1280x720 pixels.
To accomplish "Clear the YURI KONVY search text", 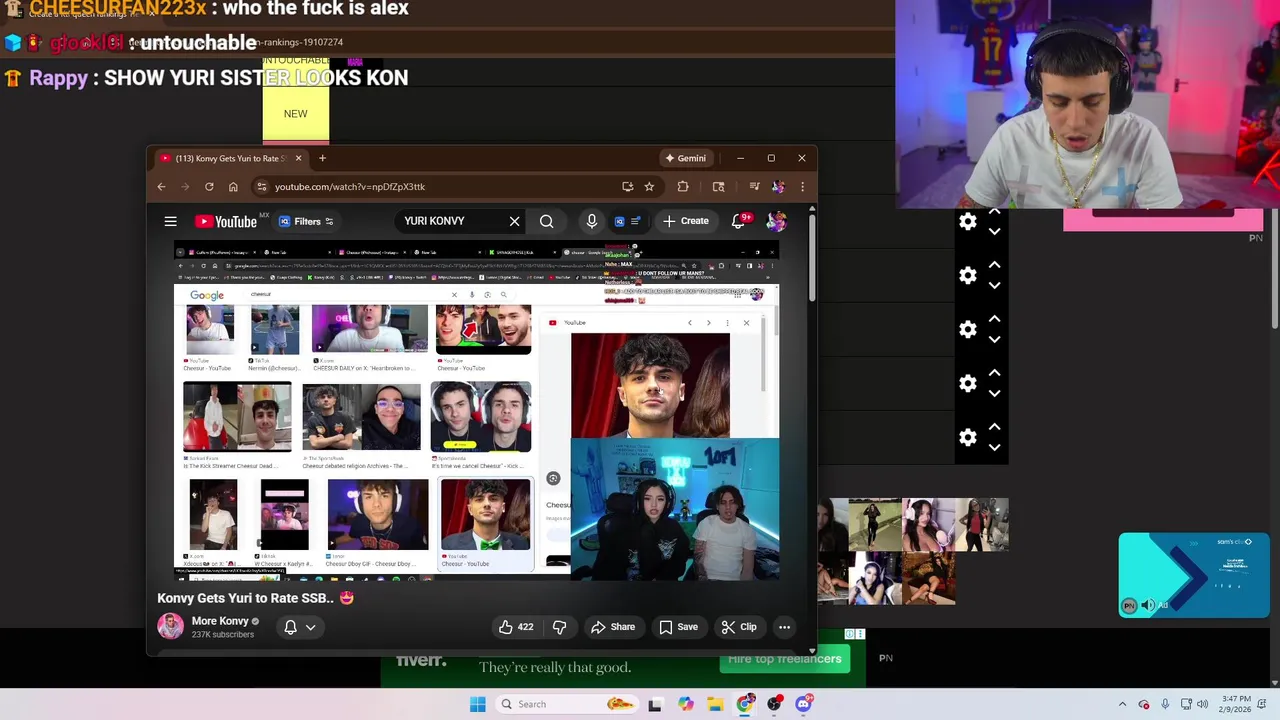I will (514, 221).
